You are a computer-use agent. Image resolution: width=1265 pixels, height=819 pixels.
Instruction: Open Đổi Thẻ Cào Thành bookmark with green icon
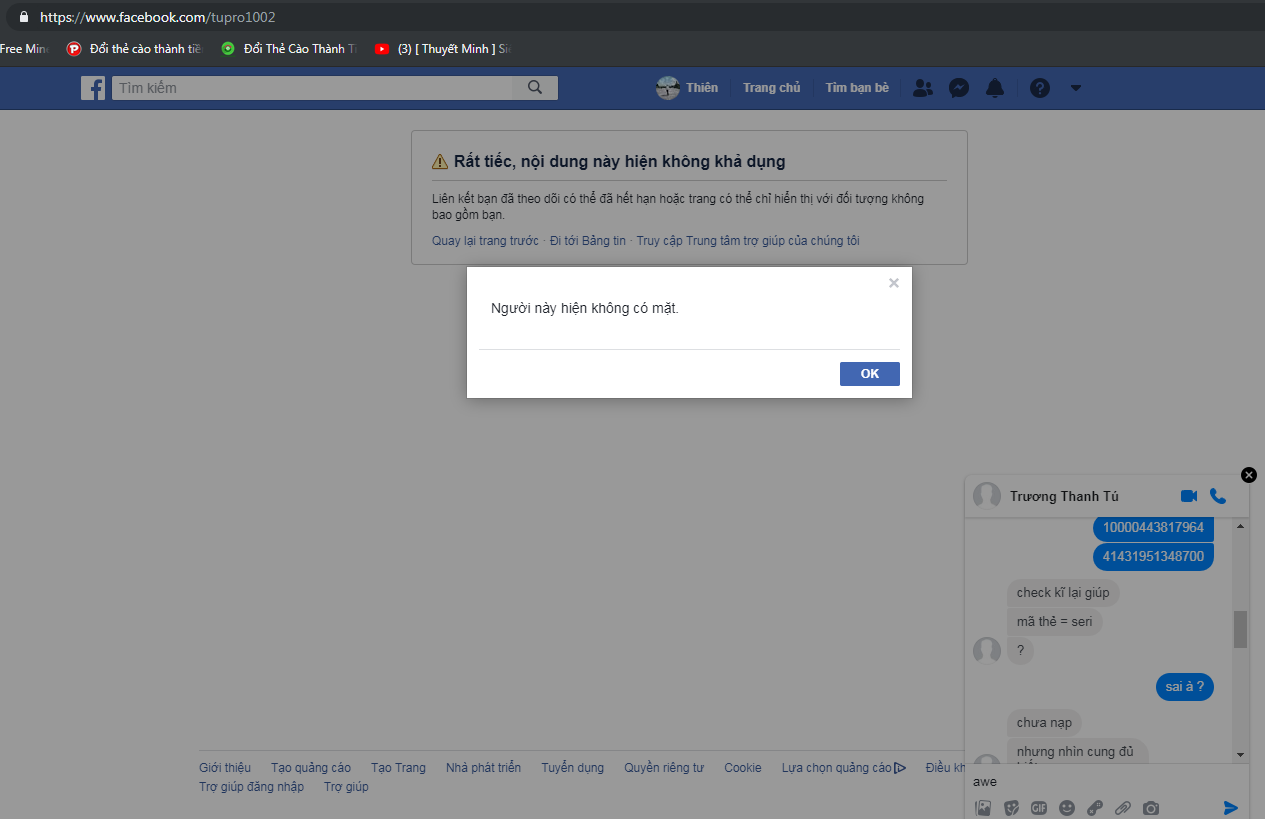pos(288,48)
